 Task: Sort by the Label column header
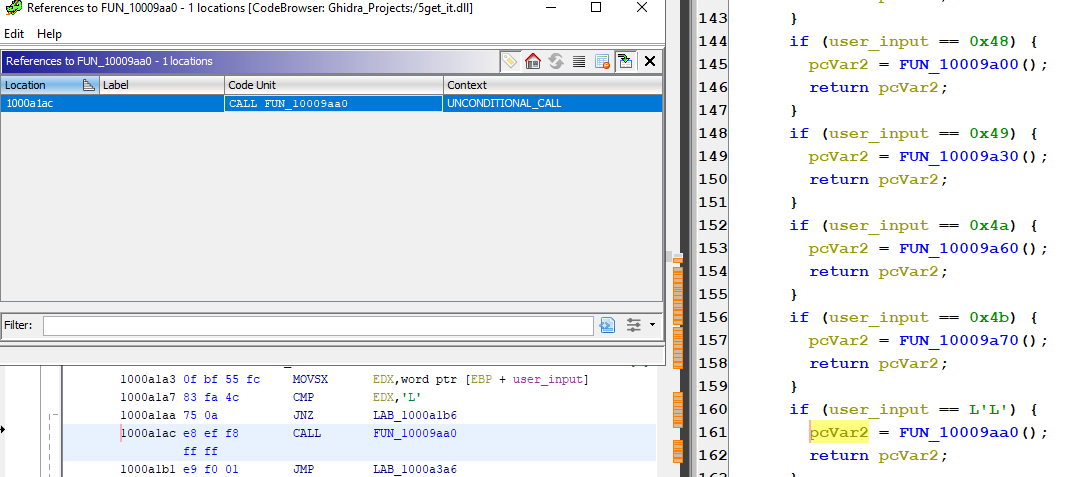(162, 85)
